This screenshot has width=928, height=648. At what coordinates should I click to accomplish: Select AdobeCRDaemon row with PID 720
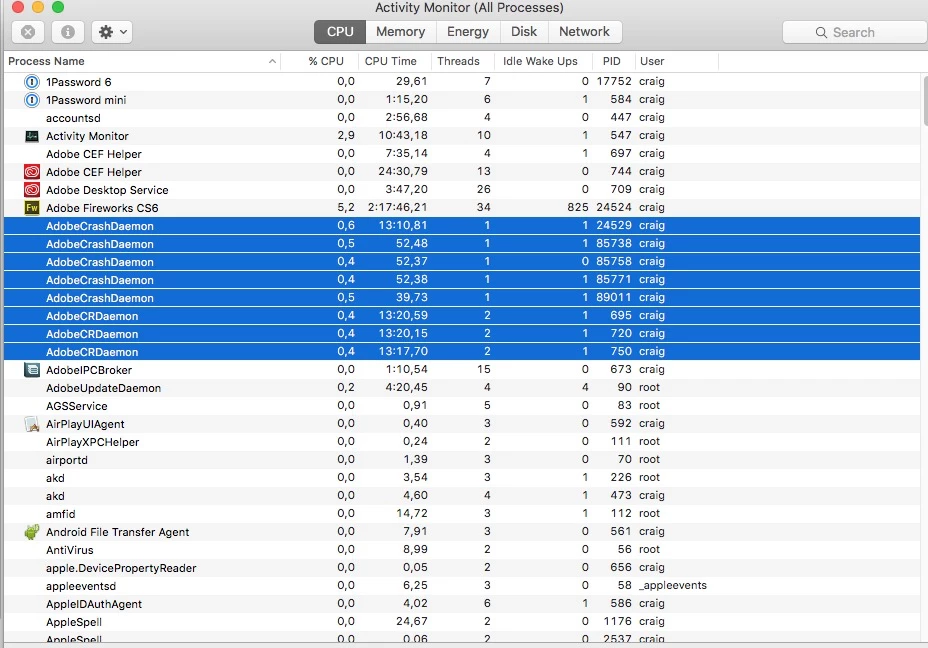point(462,334)
